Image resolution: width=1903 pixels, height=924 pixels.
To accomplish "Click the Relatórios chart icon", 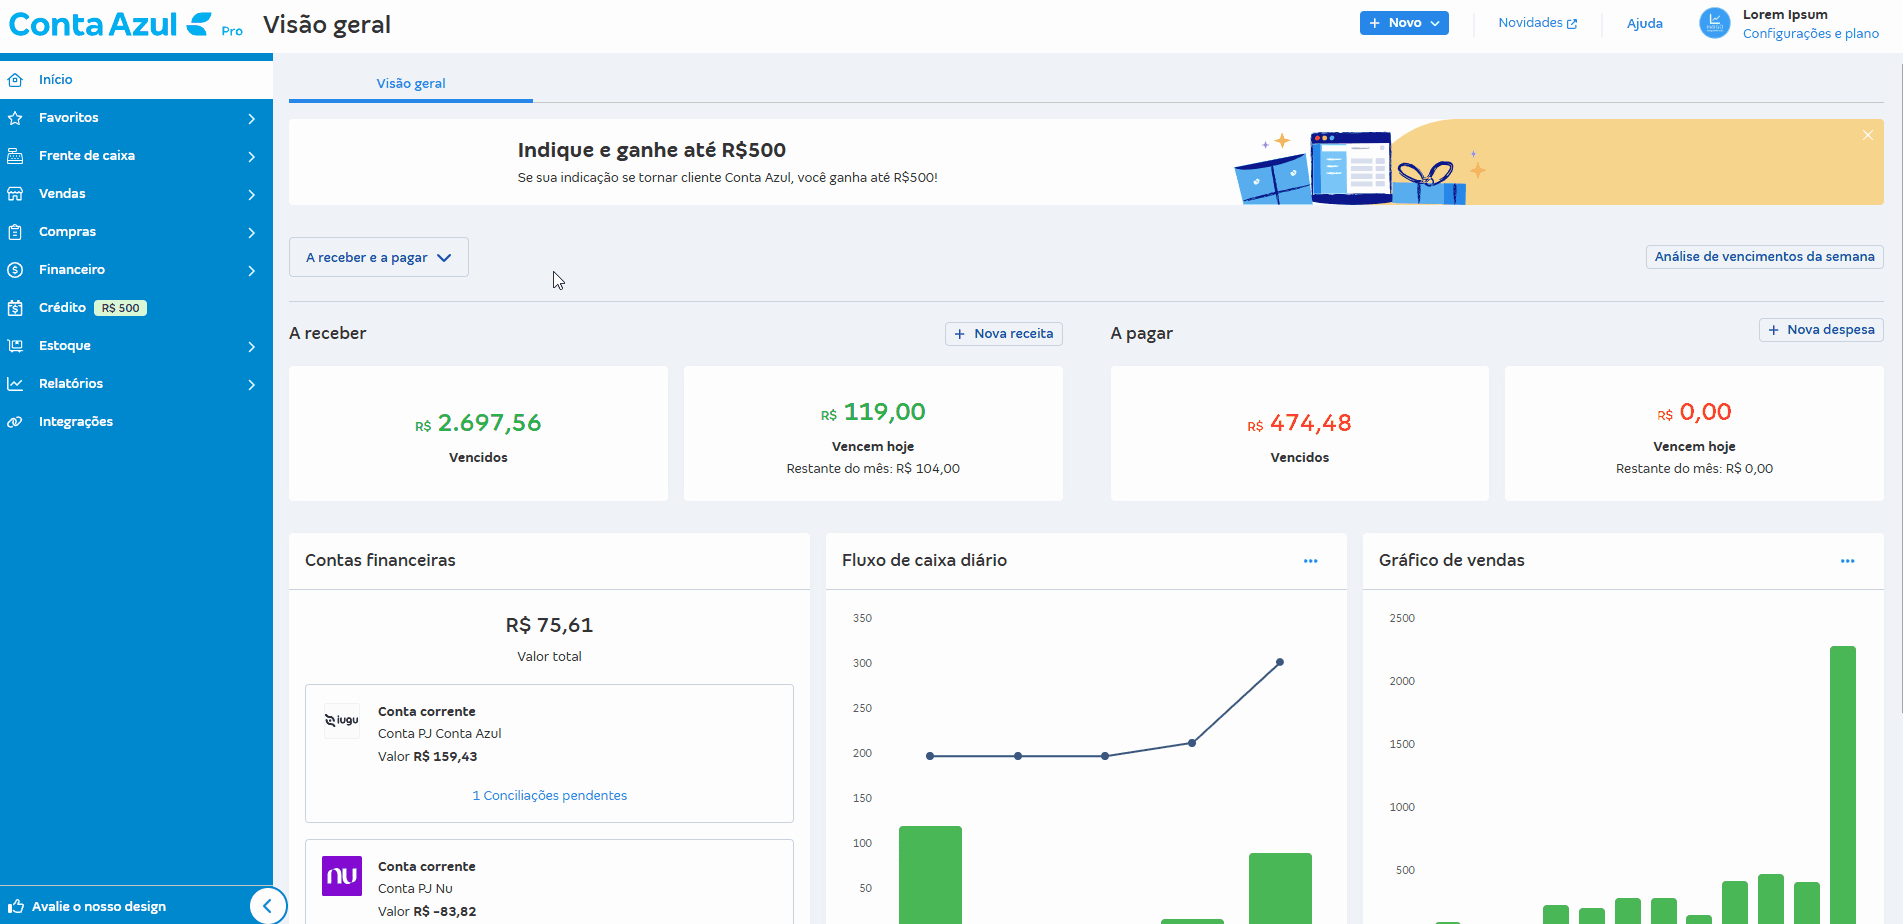I will (x=15, y=384).
